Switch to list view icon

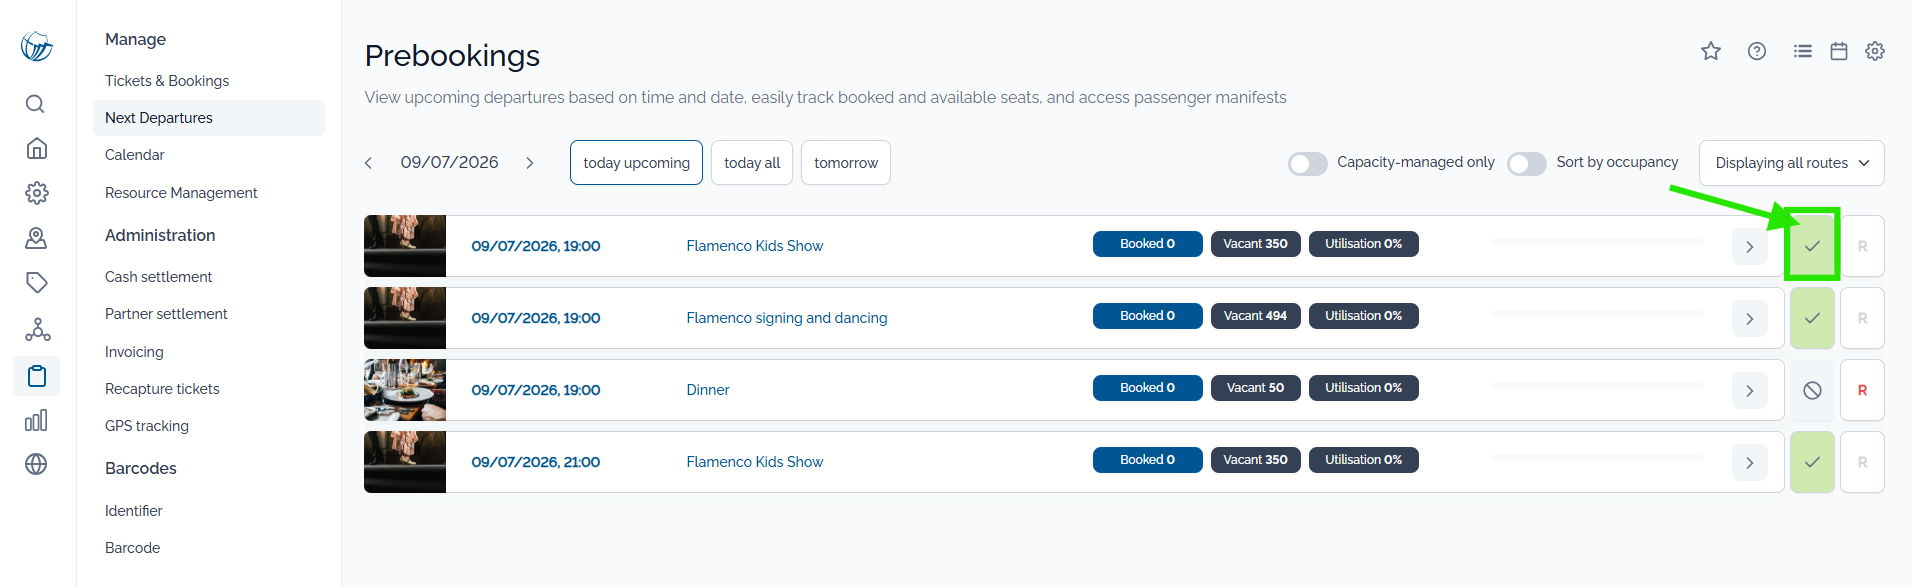click(x=1803, y=51)
